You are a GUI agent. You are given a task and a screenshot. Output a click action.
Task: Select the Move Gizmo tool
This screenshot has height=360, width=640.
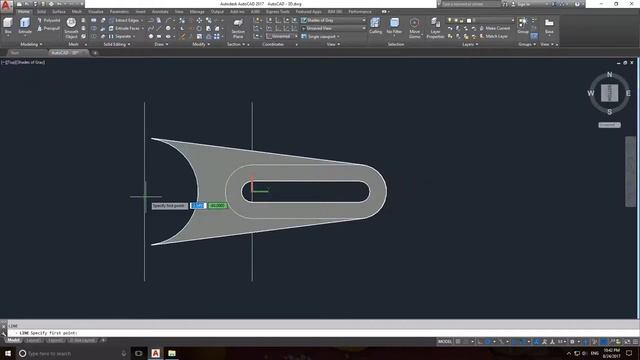pos(414,28)
